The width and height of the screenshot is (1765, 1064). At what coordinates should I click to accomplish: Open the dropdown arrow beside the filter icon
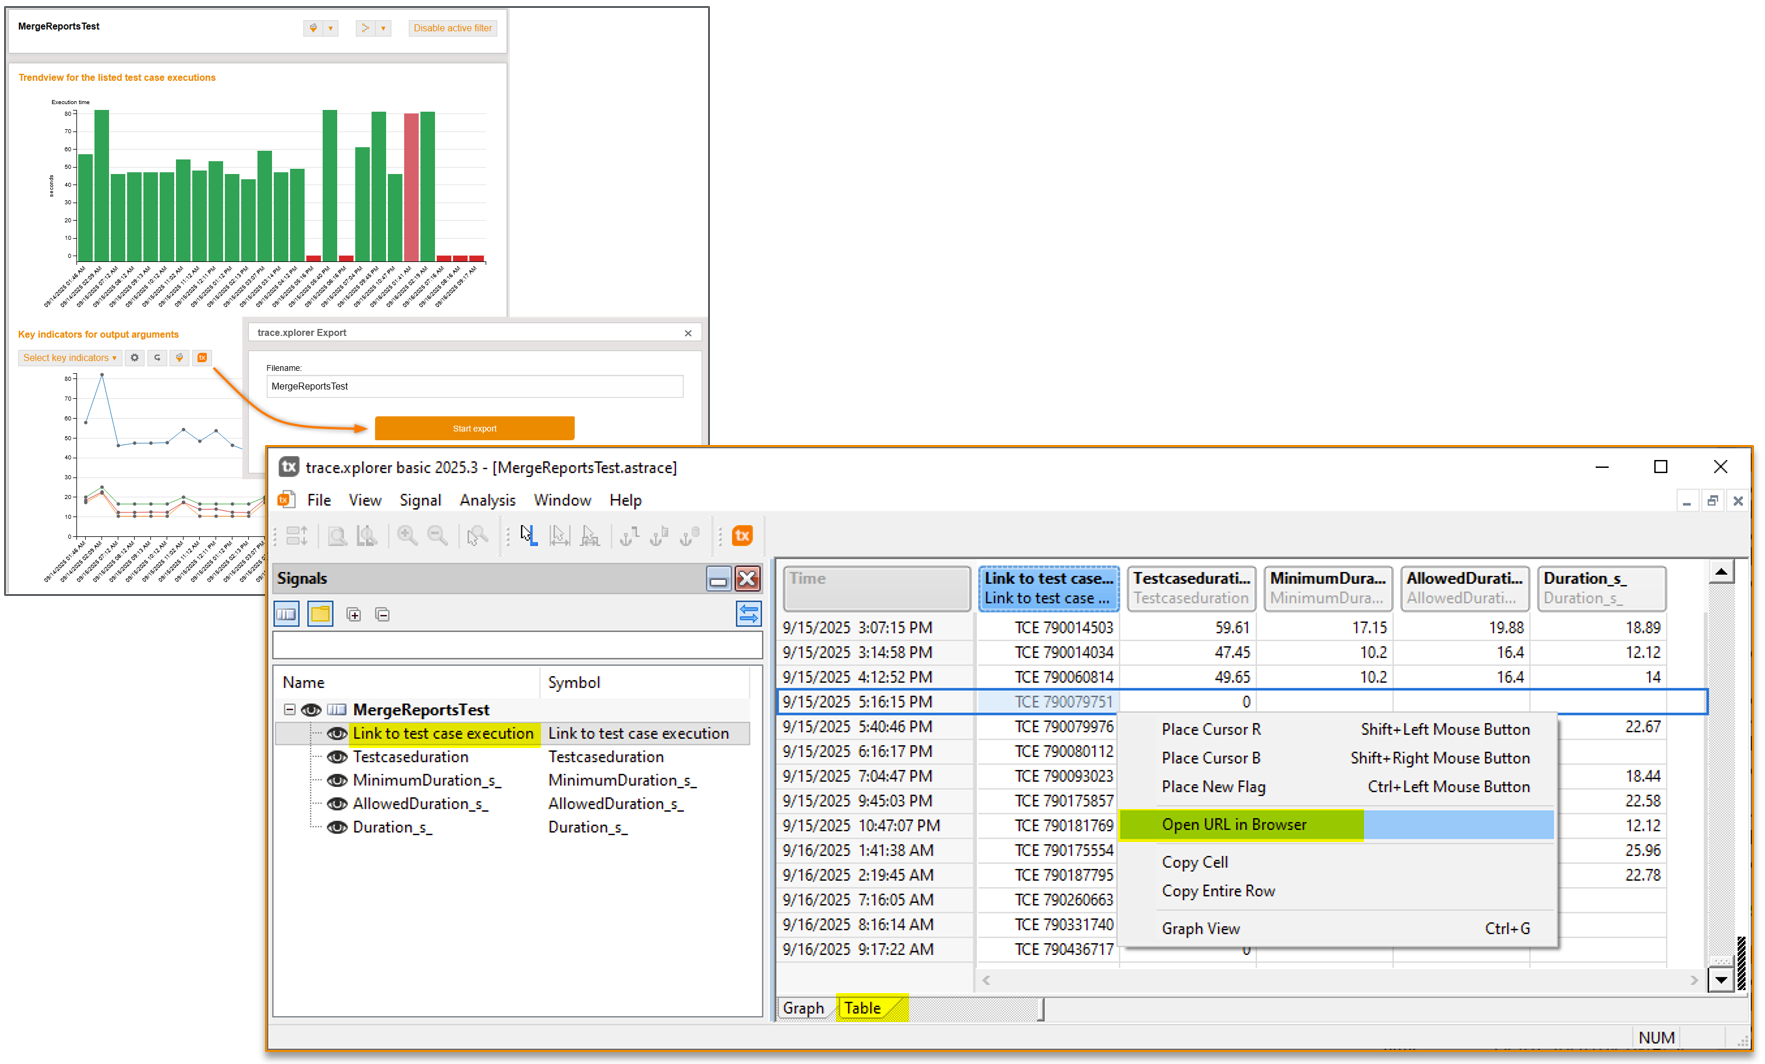click(x=331, y=28)
